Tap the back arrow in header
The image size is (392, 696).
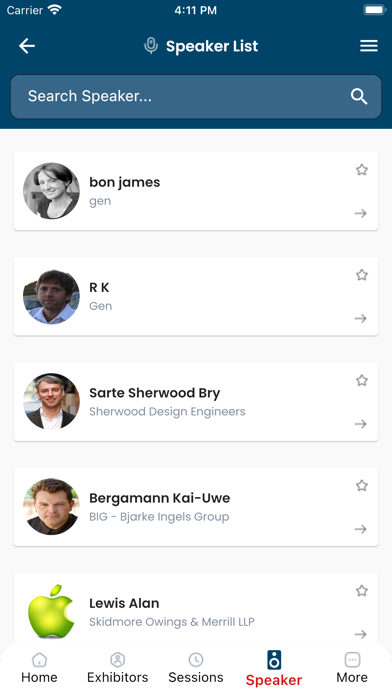tap(27, 46)
